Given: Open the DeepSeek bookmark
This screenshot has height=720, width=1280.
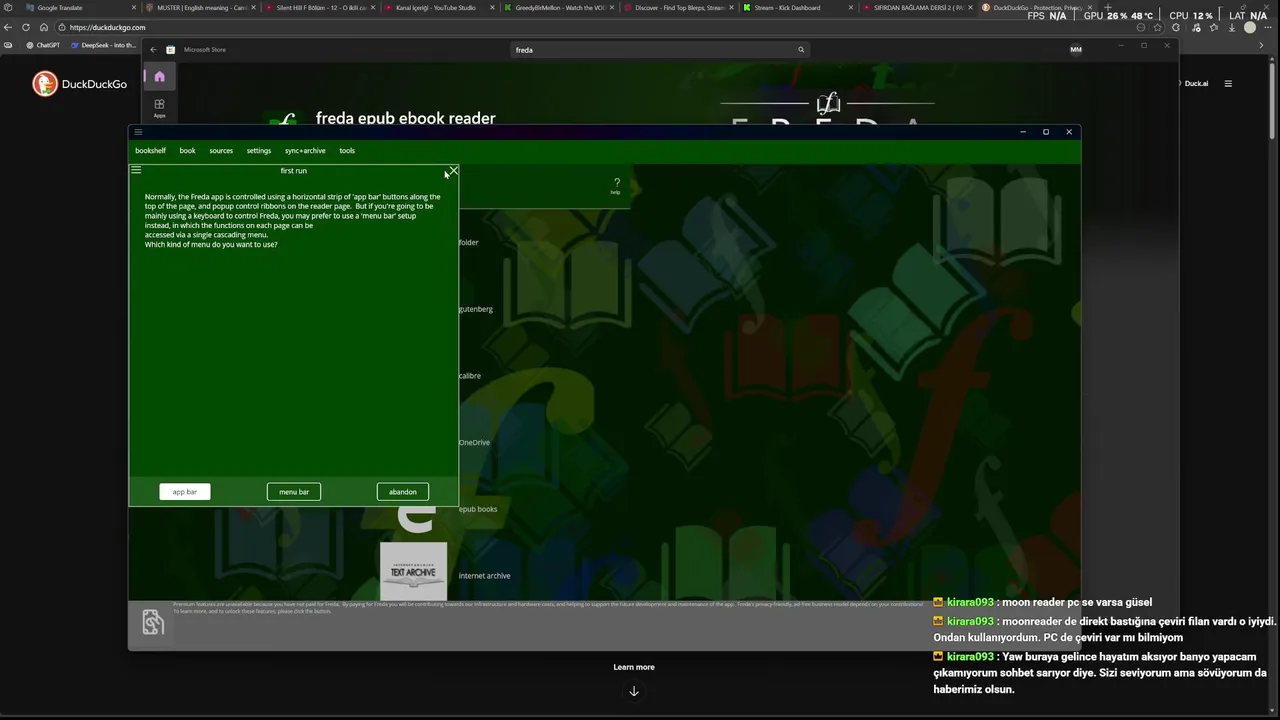Looking at the screenshot, I should click(103, 45).
